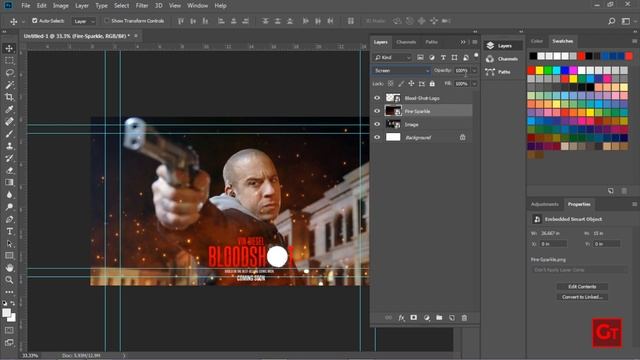Image resolution: width=640 pixels, height=360 pixels.
Task: Expand the Layers panel menu
Action: pyautogui.click(x=475, y=42)
